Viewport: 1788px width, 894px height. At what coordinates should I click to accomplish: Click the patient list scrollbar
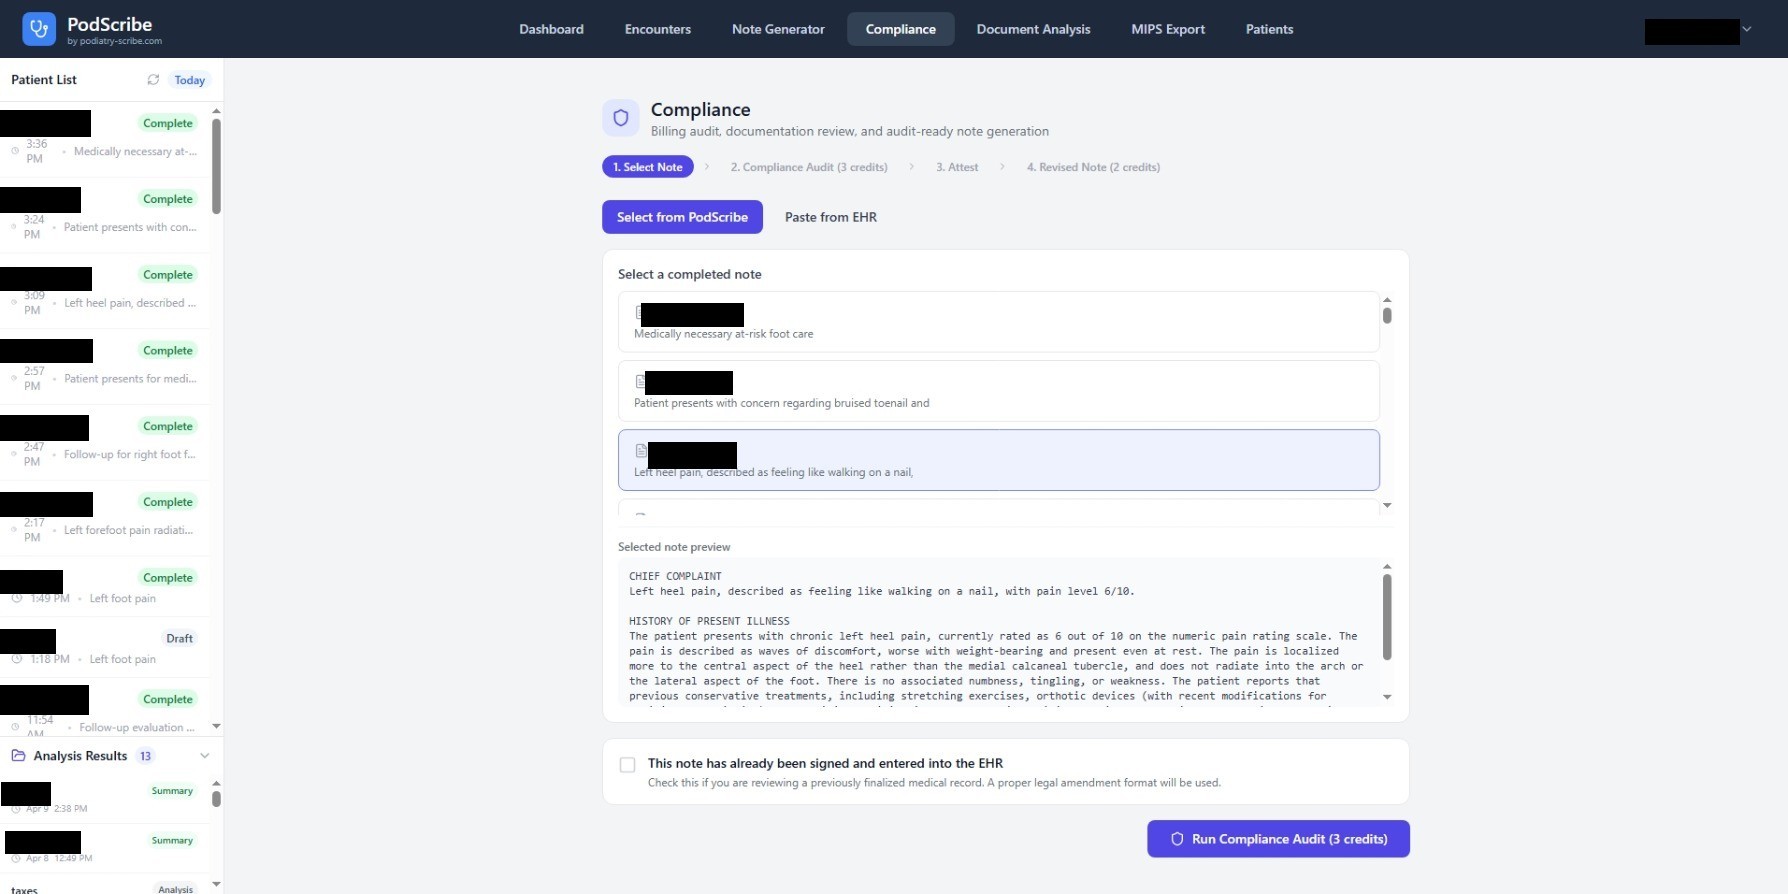pyautogui.click(x=216, y=165)
